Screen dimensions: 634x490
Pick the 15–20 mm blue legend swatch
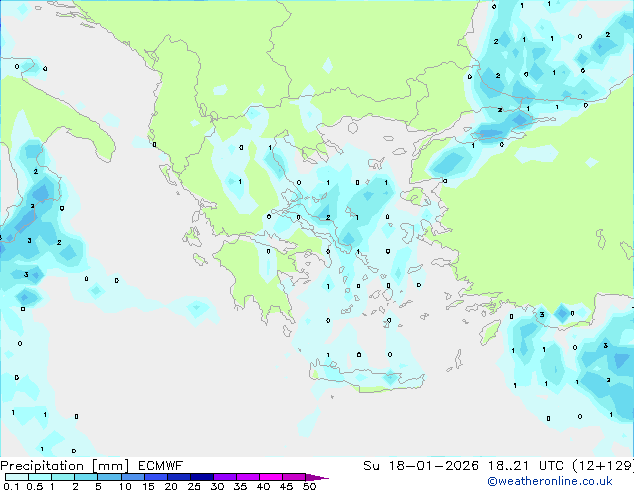(156, 477)
